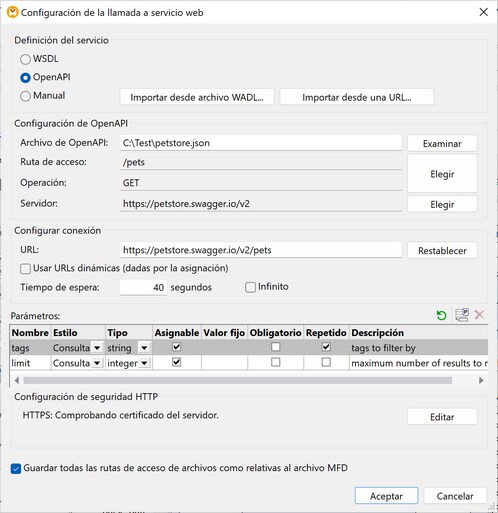This screenshot has height=513, width=498.
Task: Toggle Repetido checkbox for tags row
Action: [326, 347]
